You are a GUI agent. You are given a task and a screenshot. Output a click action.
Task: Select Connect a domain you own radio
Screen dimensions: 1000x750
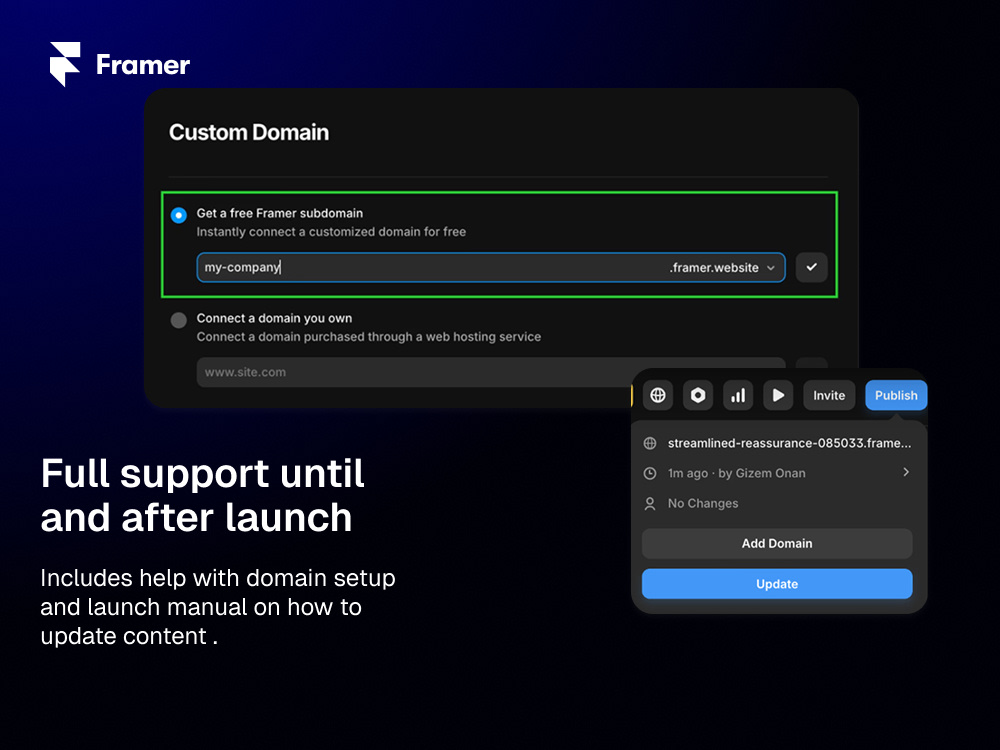(179, 320)
